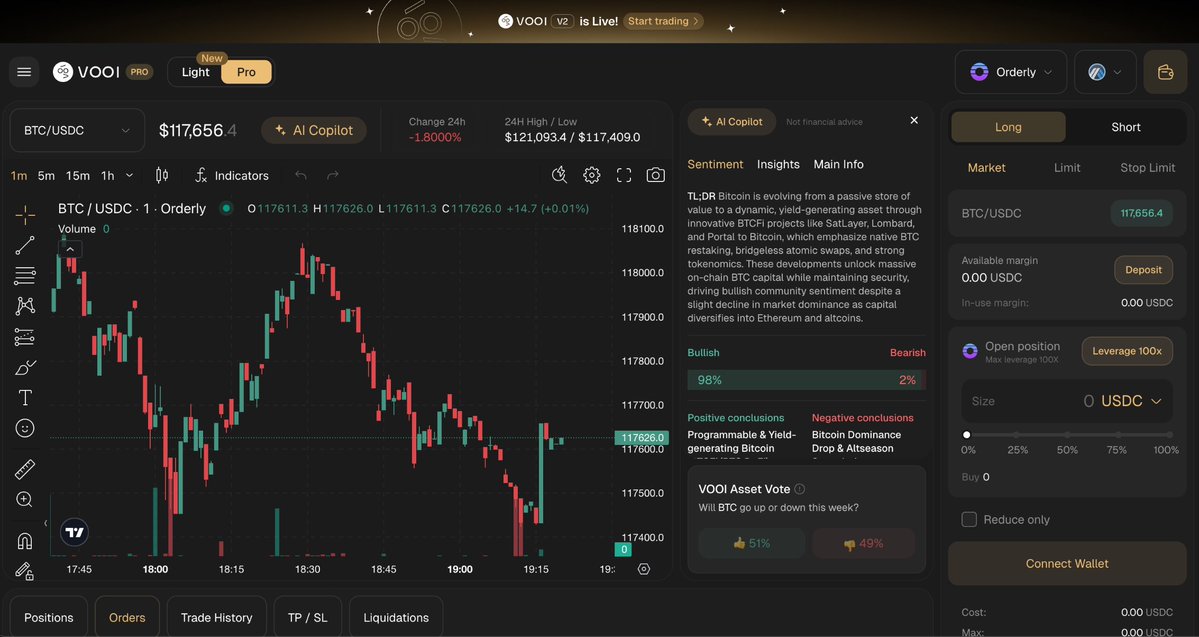The height and width of the screenshot is (637, 1199).
Task: Select the forecasting and measurement tool
Action: tap(24, 337)
